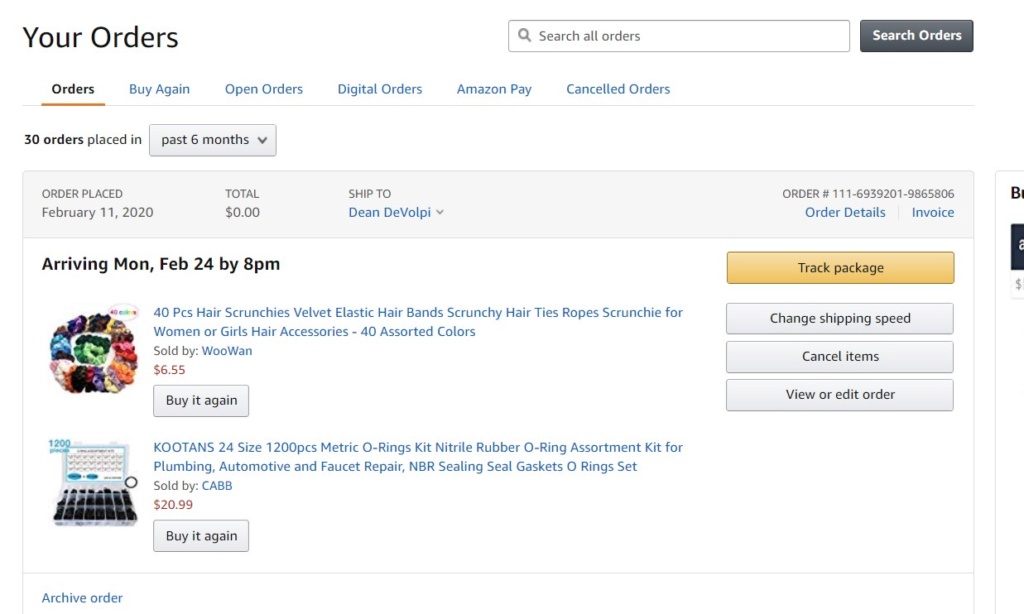This screenshot has height=614, width=1024.
Task: Click the Dean DeVolpi ship-to name
Action: tap(389, 212)
